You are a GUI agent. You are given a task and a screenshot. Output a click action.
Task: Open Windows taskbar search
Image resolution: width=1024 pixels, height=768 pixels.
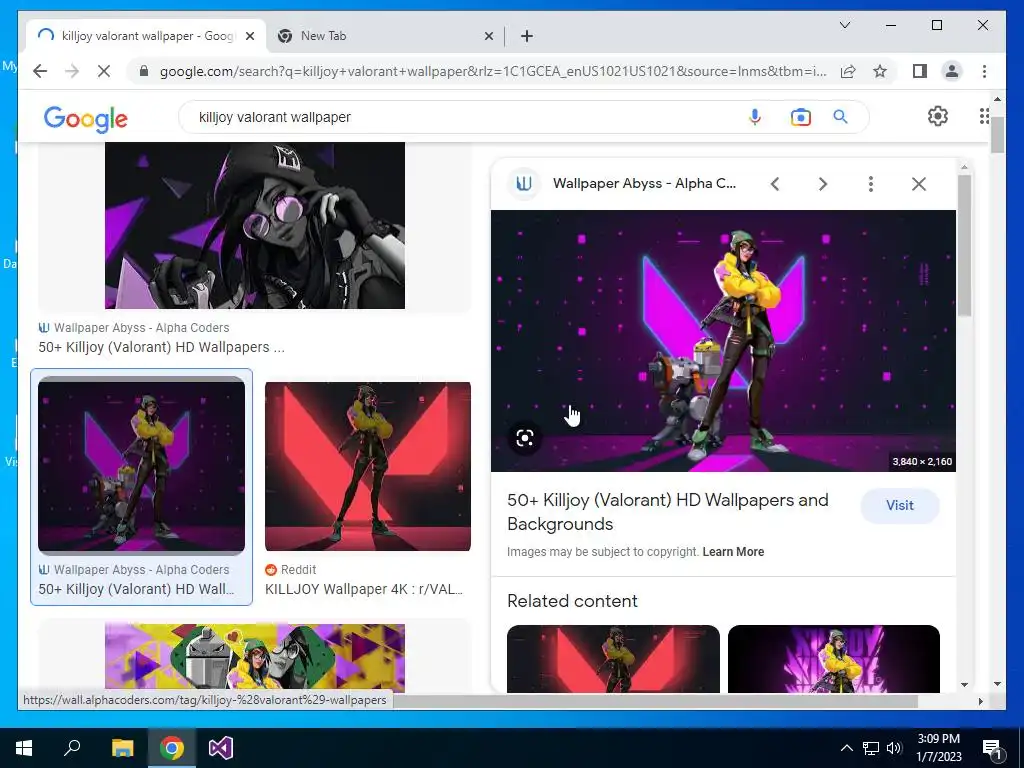72,748
